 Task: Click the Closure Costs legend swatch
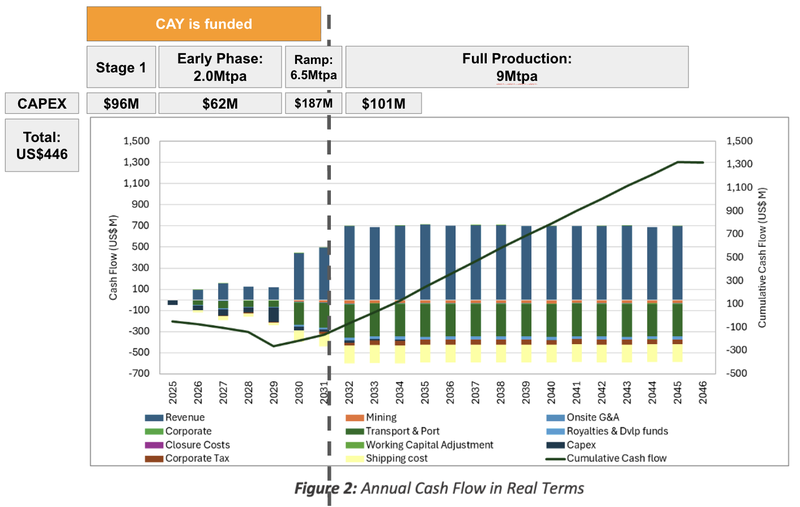pyautogui.click(x=153, y=445)
